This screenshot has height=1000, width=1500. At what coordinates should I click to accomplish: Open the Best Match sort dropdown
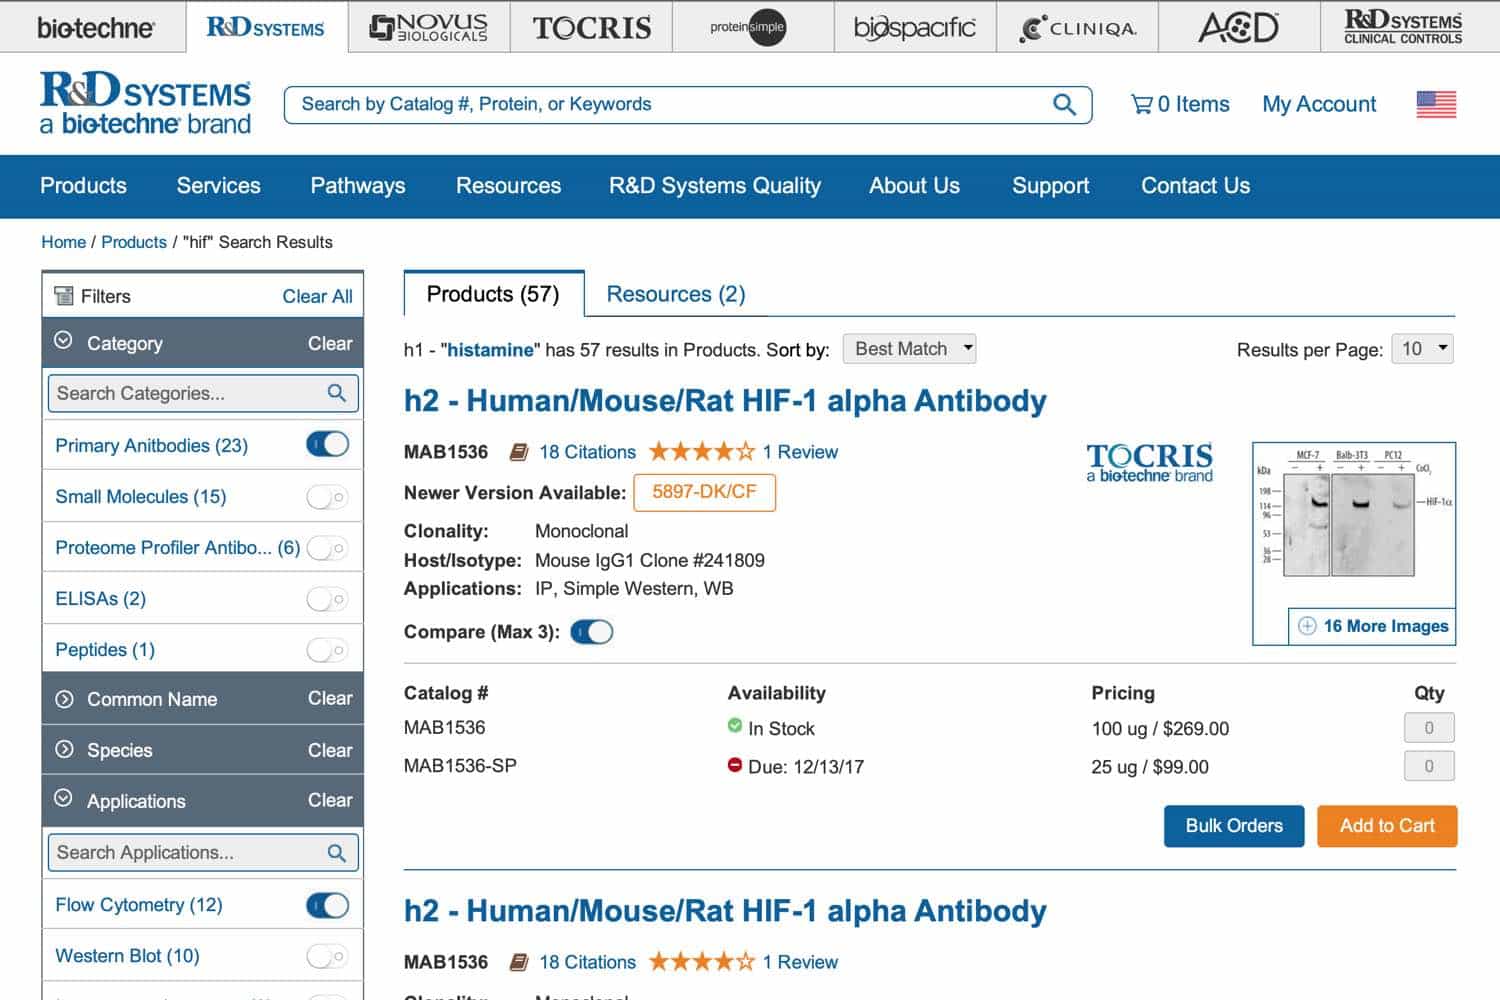(x=909, y=349)
